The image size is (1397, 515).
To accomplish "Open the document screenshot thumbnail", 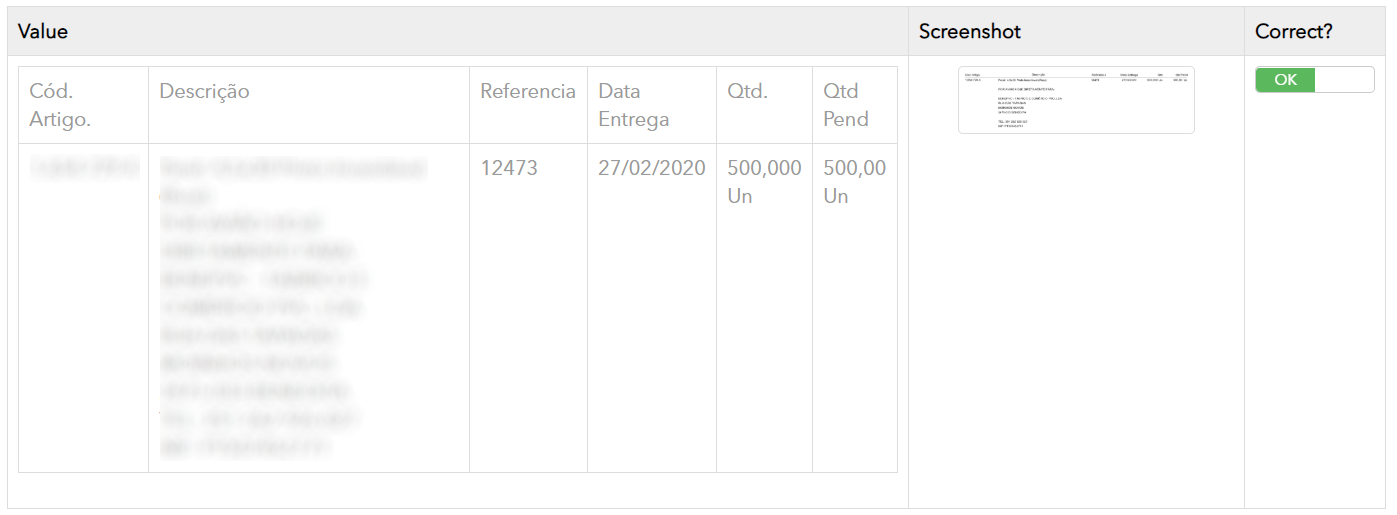I will 1076,100.
